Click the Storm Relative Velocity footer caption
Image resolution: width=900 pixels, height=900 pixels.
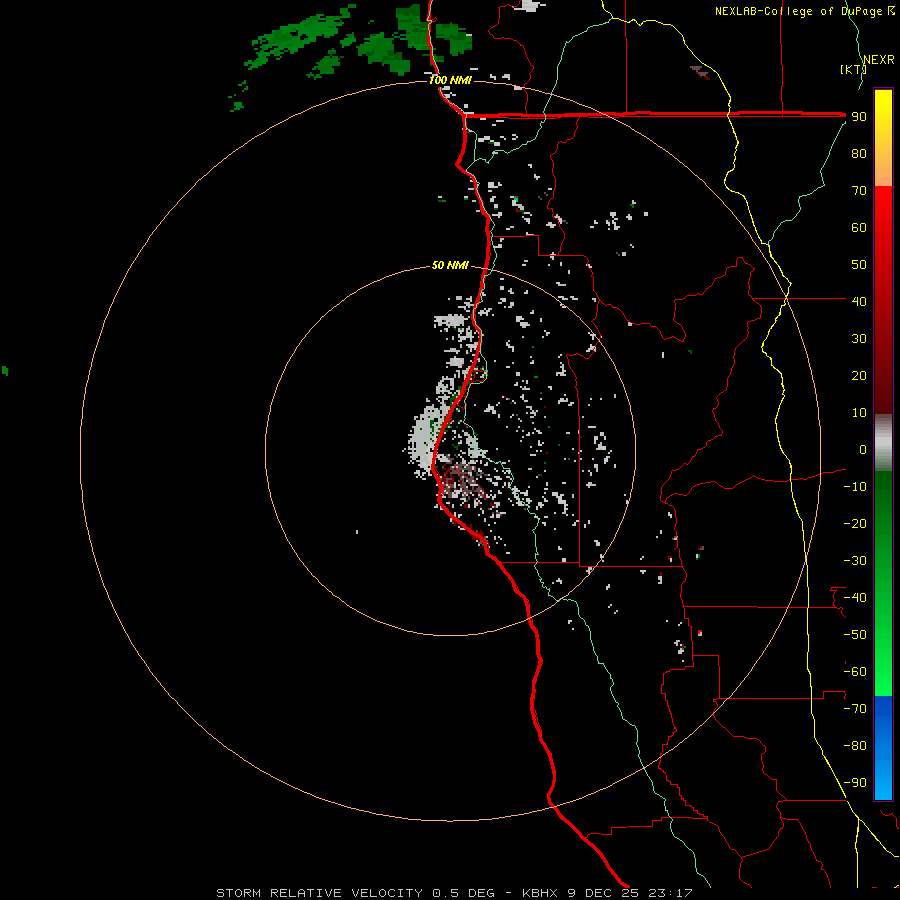click(x=454, y=893)
